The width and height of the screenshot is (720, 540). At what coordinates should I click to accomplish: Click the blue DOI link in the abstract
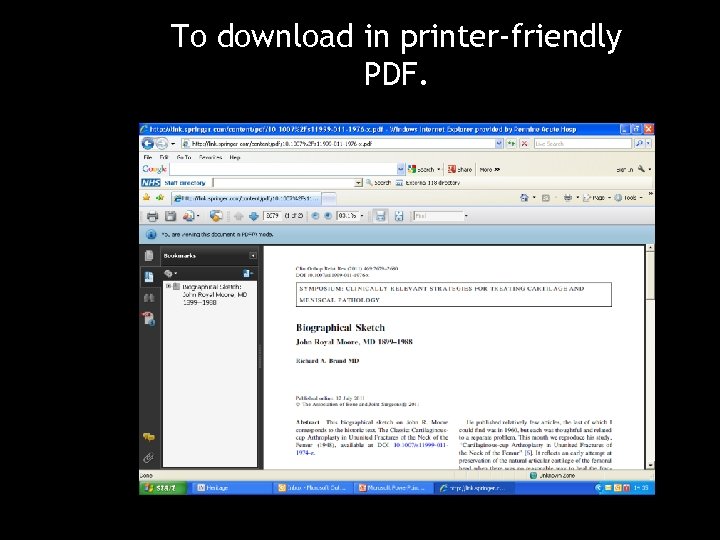[421, 445]
